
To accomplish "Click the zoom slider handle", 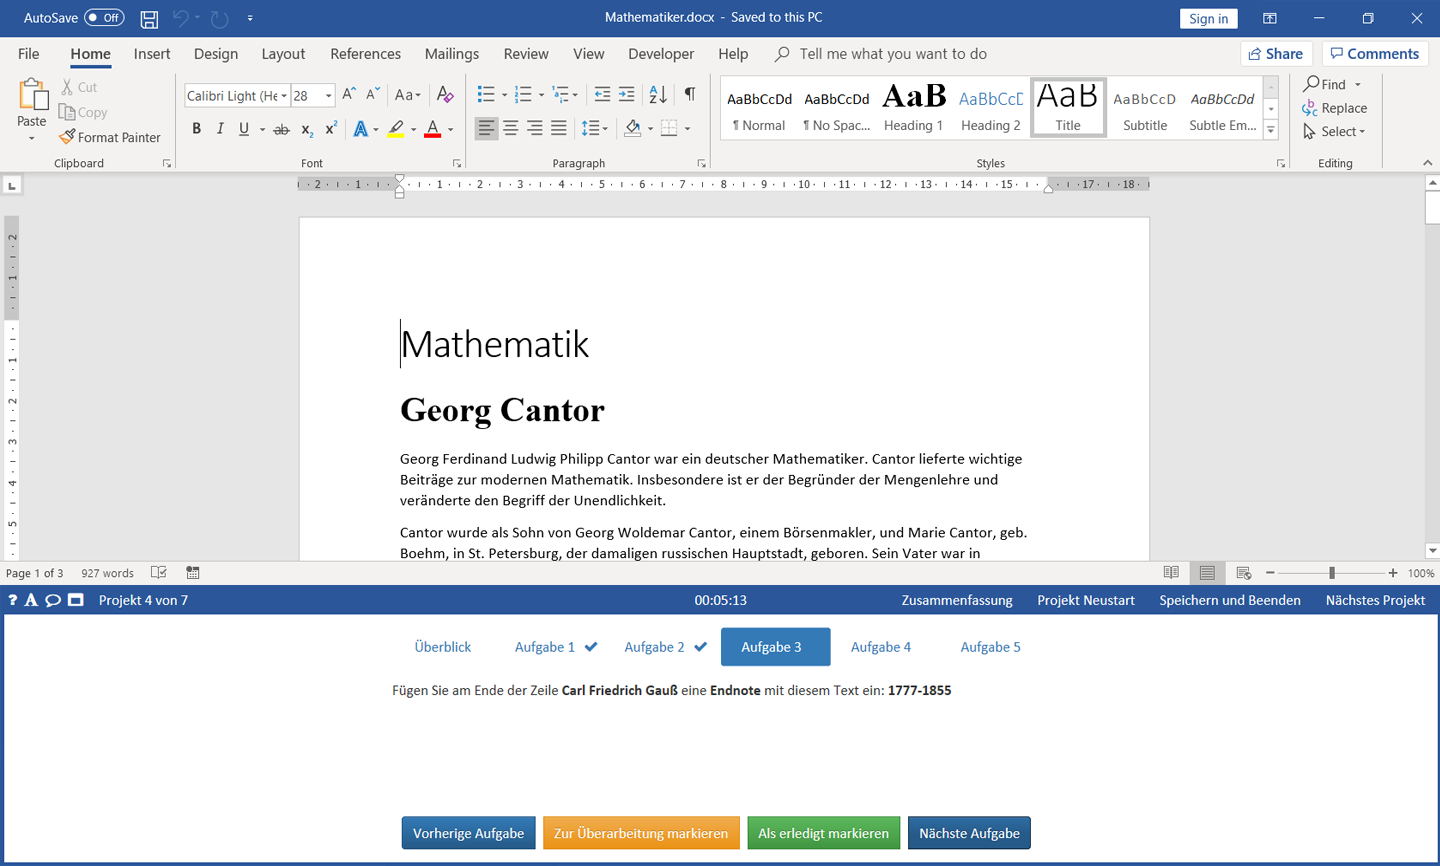I will (x=1332, y=573).
